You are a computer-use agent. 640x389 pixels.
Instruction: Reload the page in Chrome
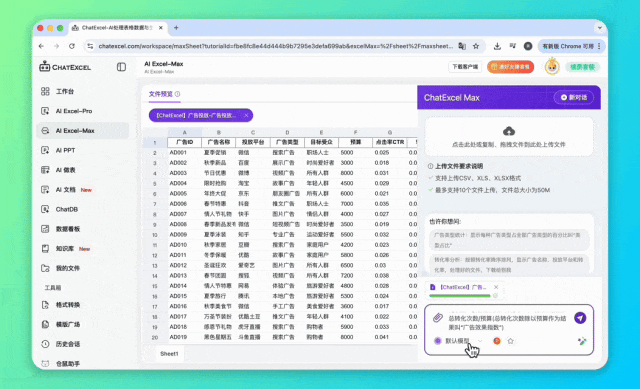click(72, 46)
